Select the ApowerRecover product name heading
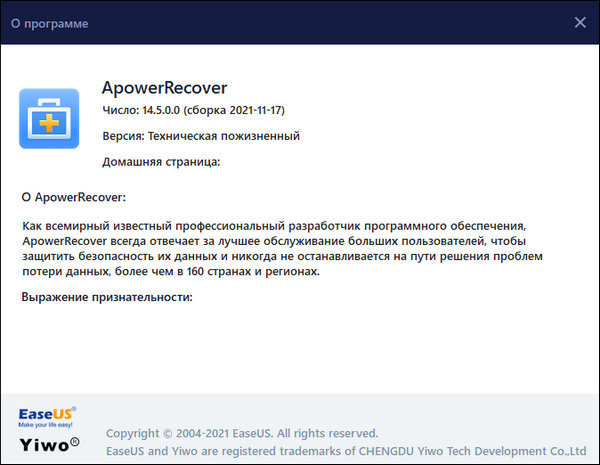Viewport: 600px width, 465px height. point(164,88)
